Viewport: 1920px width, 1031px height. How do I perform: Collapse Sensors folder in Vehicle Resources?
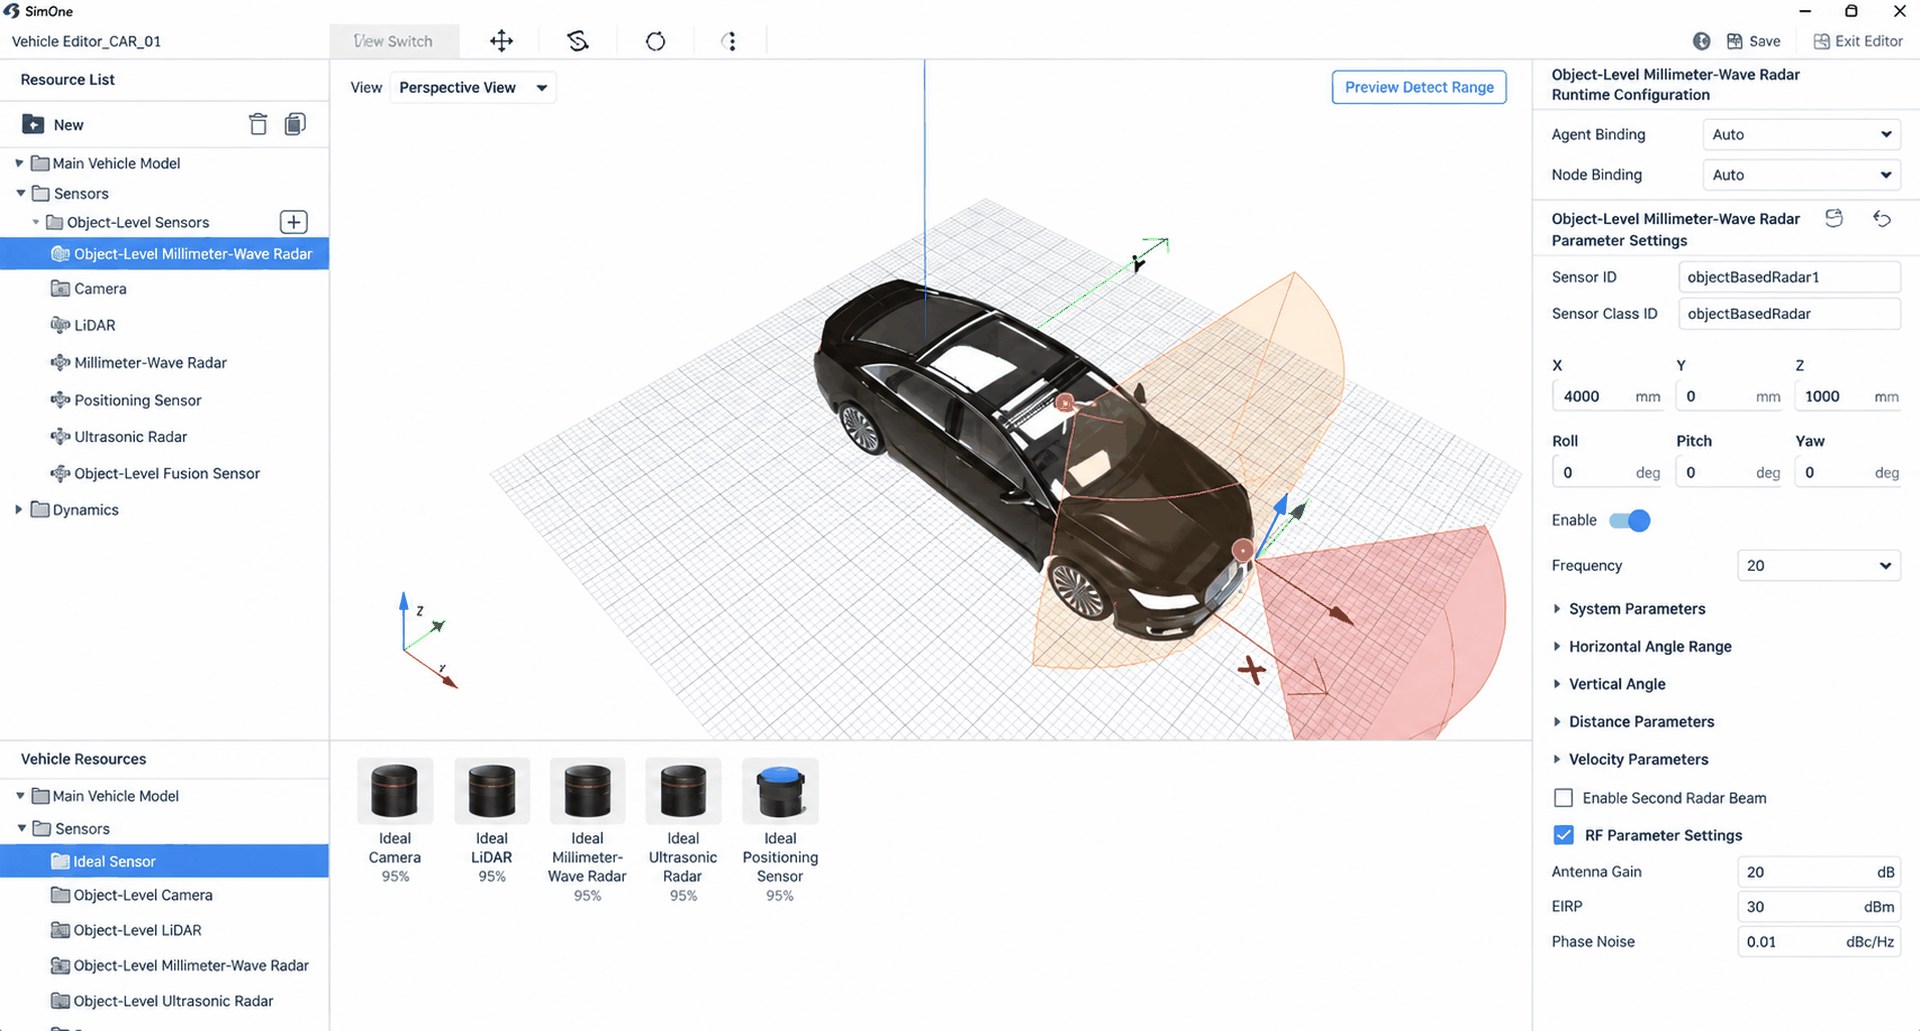(21, 828)
